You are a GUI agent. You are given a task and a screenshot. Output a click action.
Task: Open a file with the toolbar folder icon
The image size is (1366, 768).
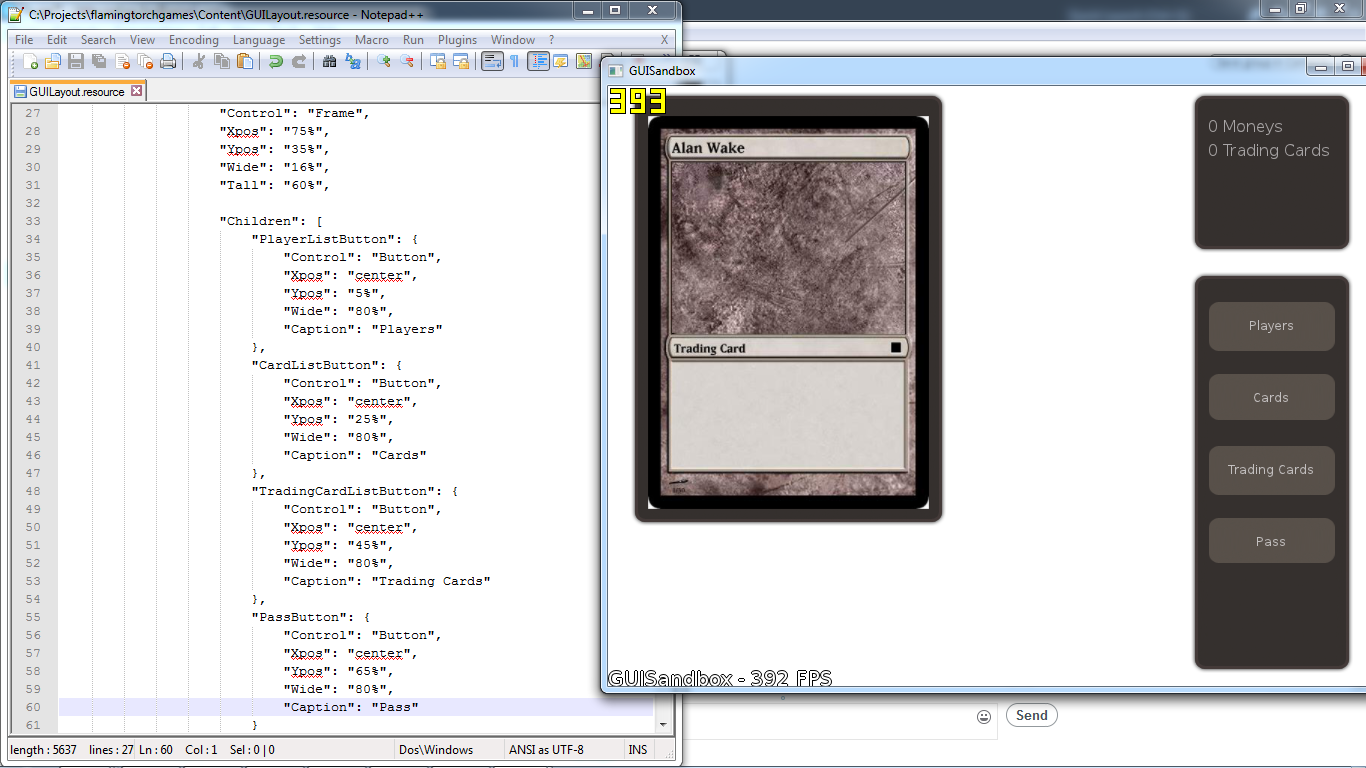click(53, 61)
